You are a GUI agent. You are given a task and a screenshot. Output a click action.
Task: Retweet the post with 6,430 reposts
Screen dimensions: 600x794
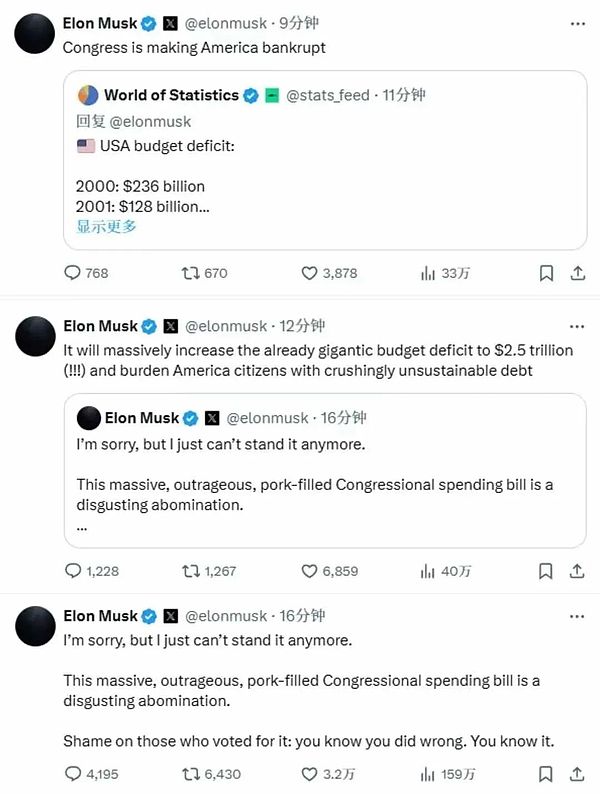188,774
